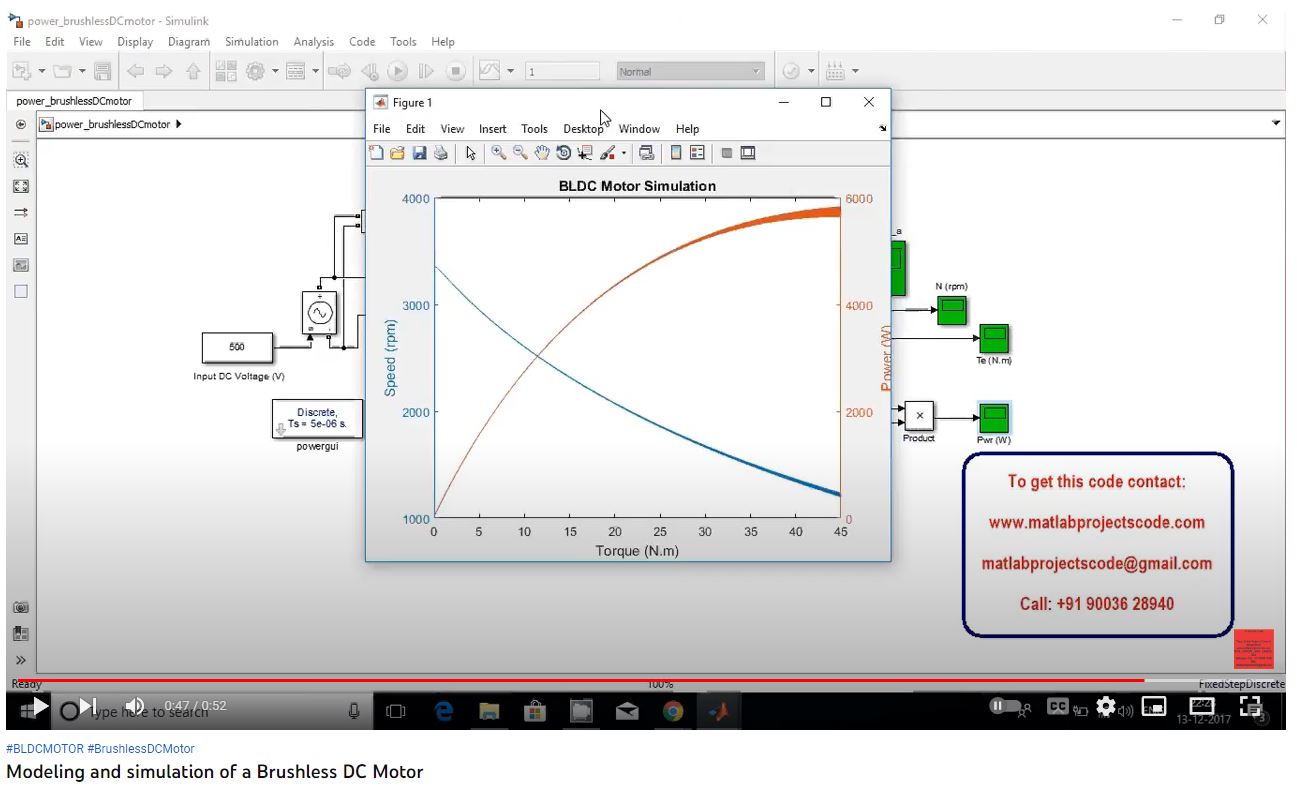Select the Pan hand tool in Figure 1
Screen dimensions: 1297x791
541,153
